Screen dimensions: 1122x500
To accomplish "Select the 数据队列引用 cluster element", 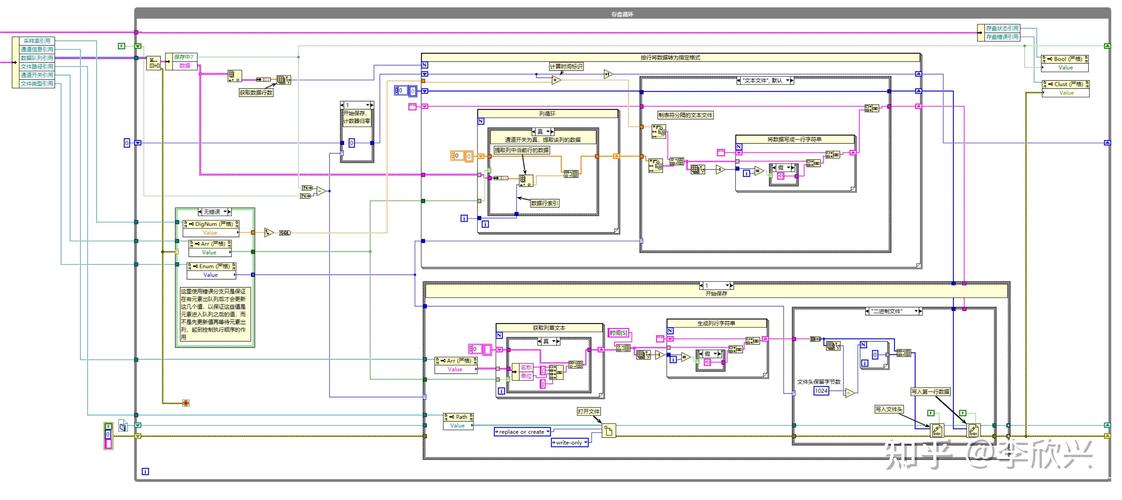I will [37, 58].
